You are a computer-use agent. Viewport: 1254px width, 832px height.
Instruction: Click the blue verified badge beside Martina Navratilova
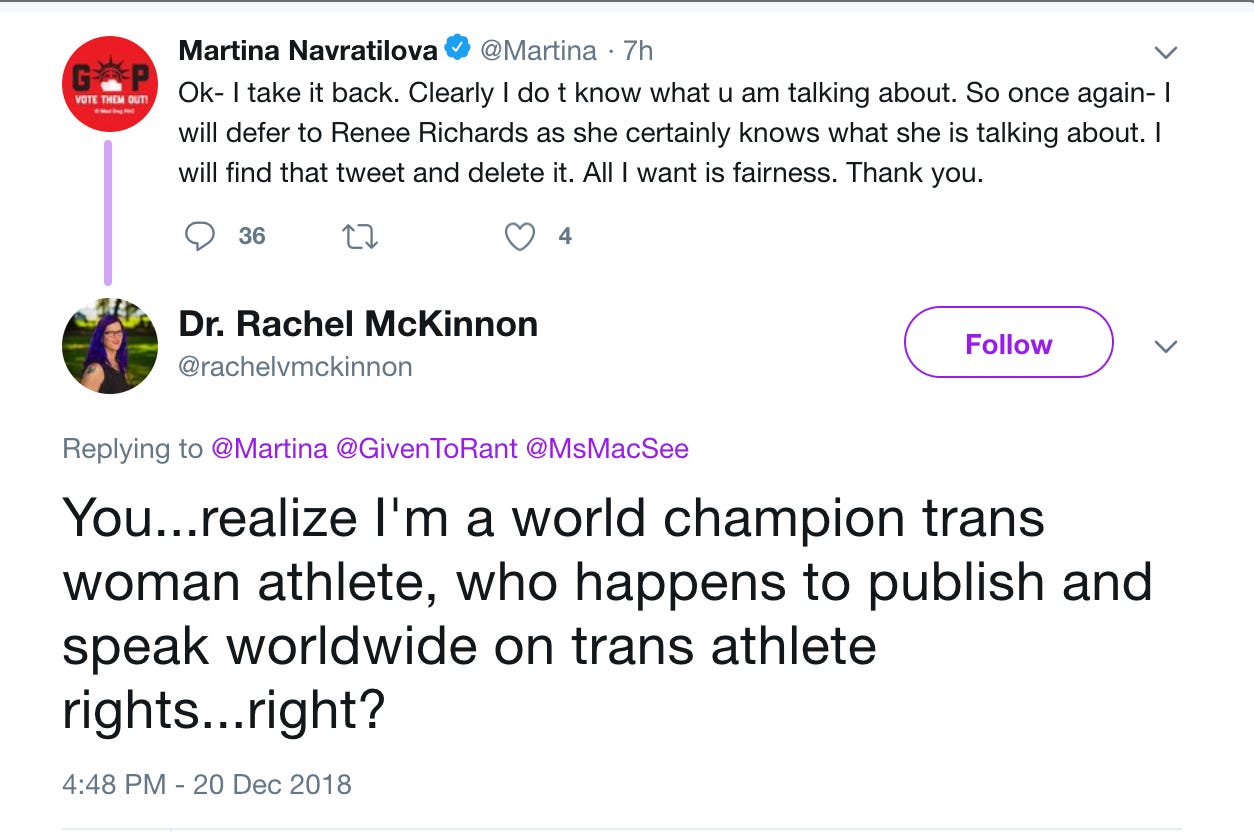pyautogui.click(x=457, y=48)
